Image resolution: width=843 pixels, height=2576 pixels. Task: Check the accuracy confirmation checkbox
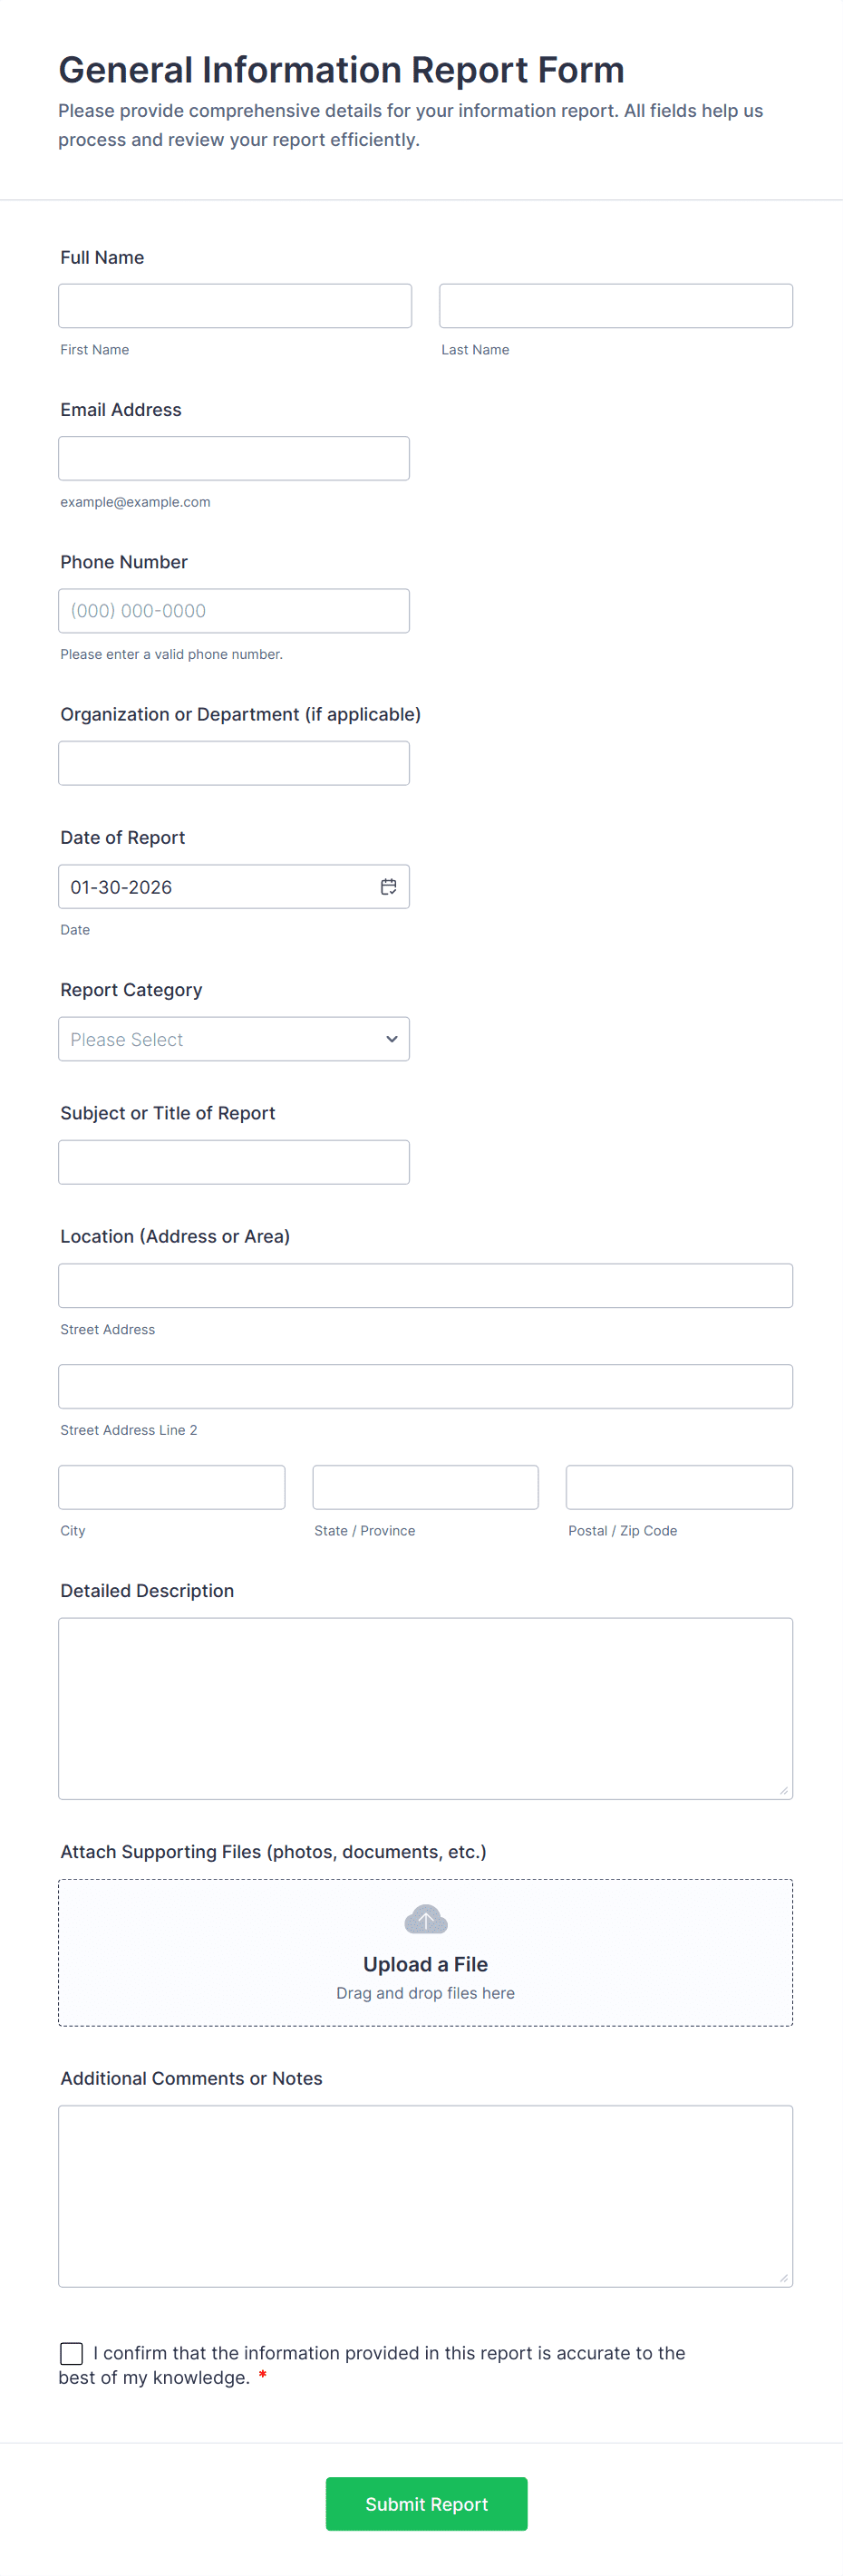[71, 2353]
